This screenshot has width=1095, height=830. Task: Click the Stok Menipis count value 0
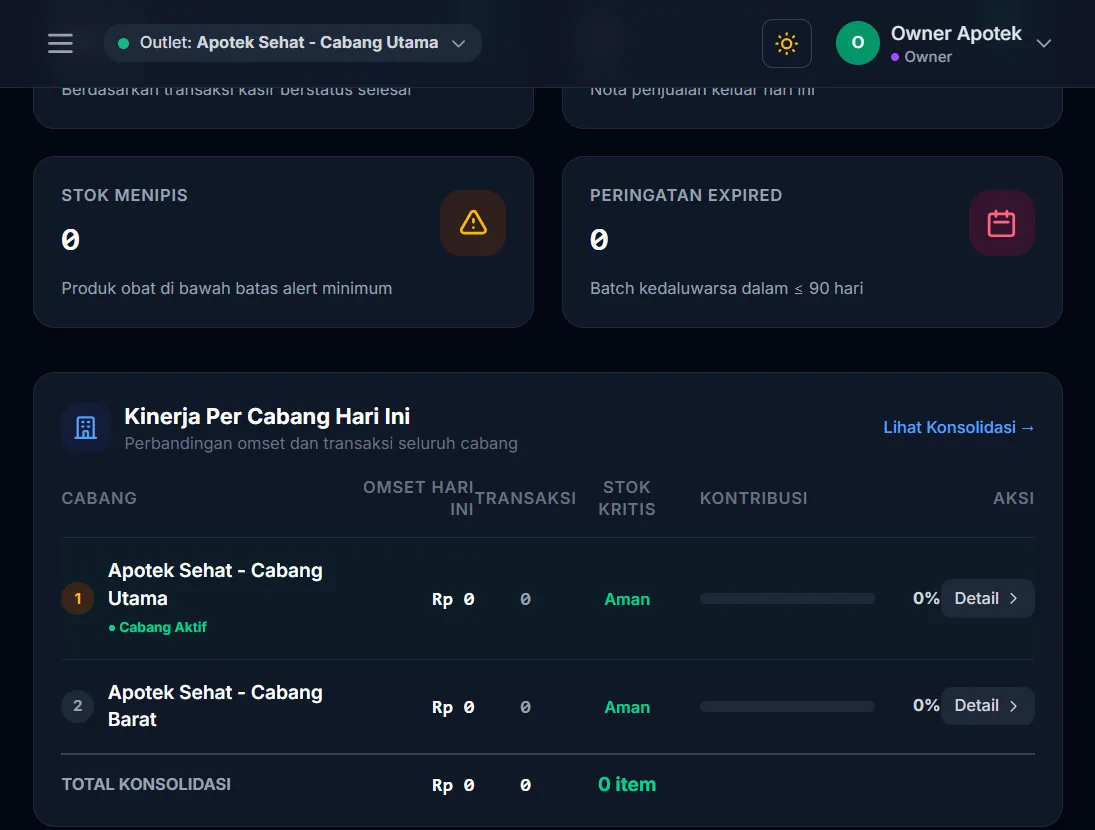[x=71, y=240]
